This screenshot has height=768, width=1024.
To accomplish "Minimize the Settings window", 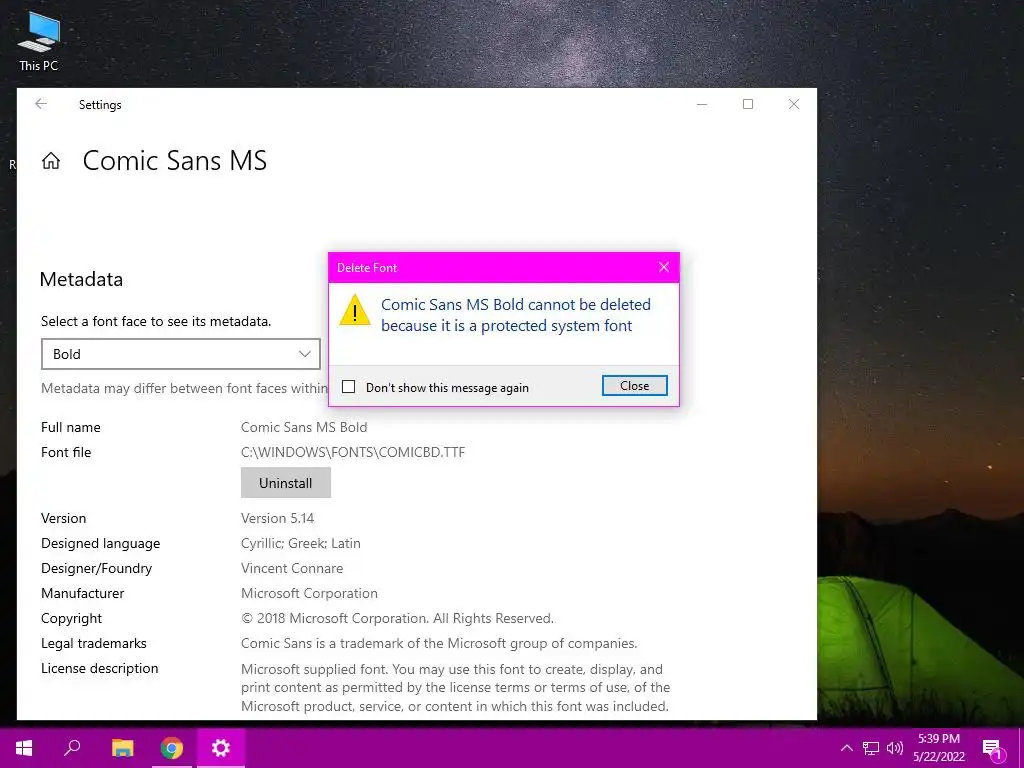I will click(x=702, y=104).
